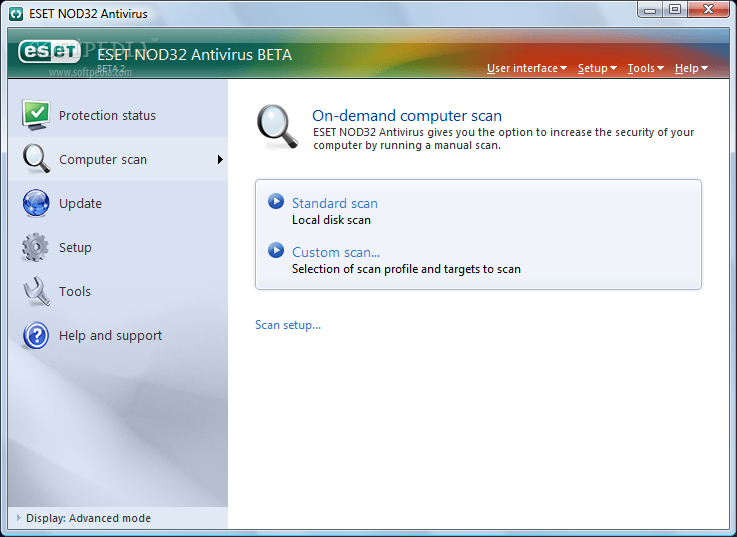The width and height of the screenshot is (737, 537).
Task: Open the Protection status section
Action: pos(107,116)
